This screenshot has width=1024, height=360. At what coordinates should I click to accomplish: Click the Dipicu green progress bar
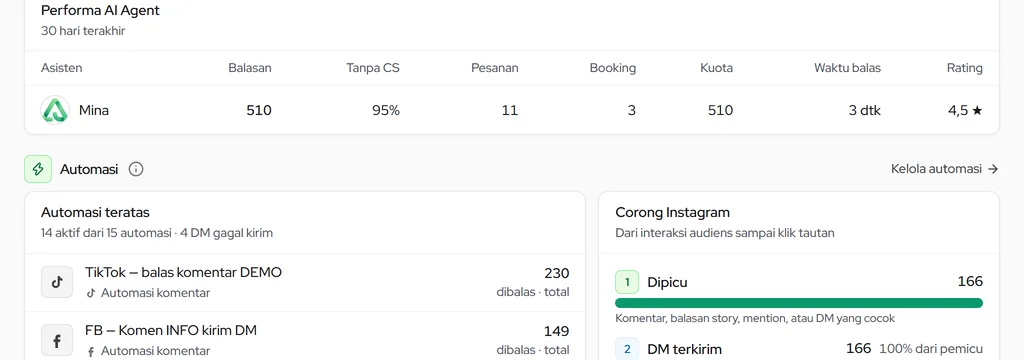[799, 303]
